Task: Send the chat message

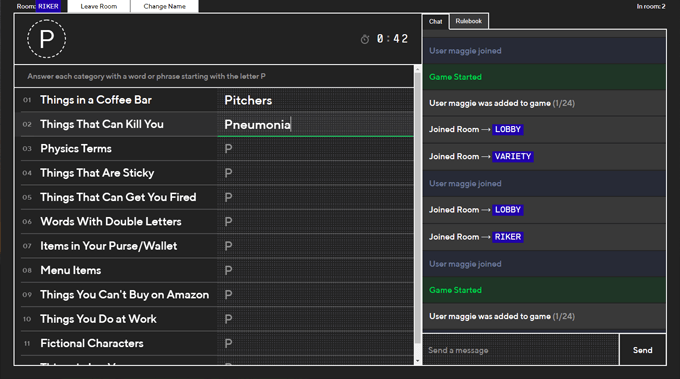Action: (x=642, y=350)
